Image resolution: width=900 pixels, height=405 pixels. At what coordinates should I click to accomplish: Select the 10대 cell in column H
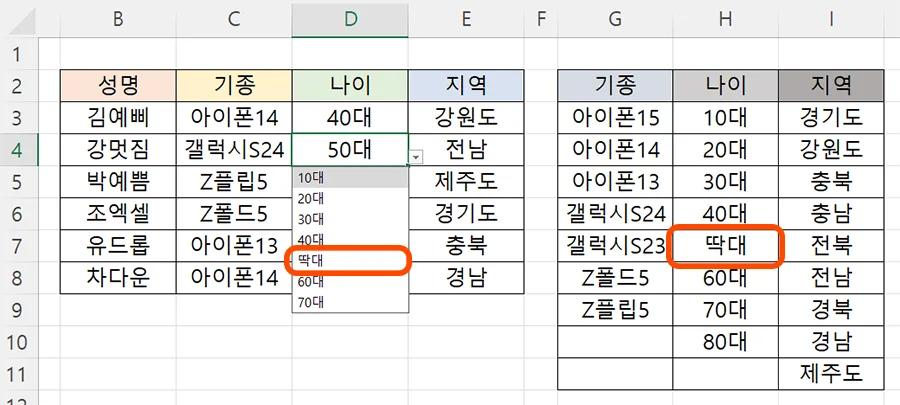pos(726,118)
